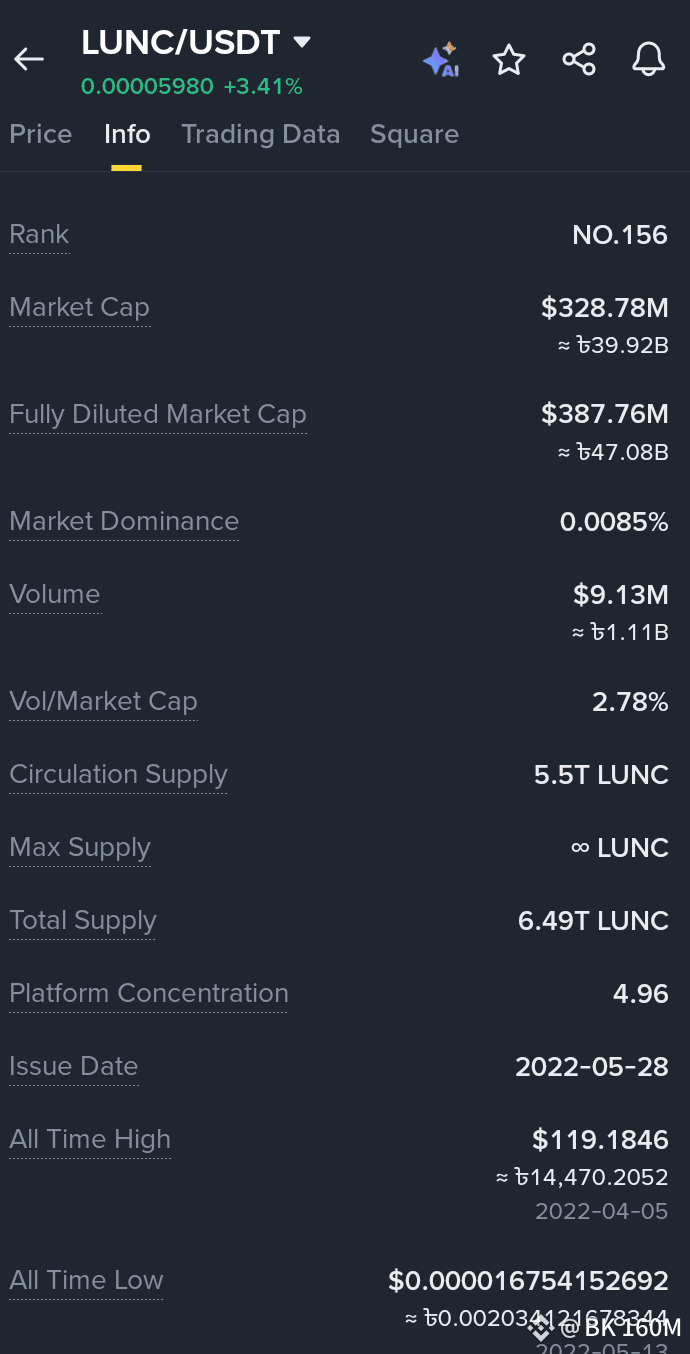Switch to the Price tab
The height and width of the screenshot is (1354, 690).
[x=41, y=134]
